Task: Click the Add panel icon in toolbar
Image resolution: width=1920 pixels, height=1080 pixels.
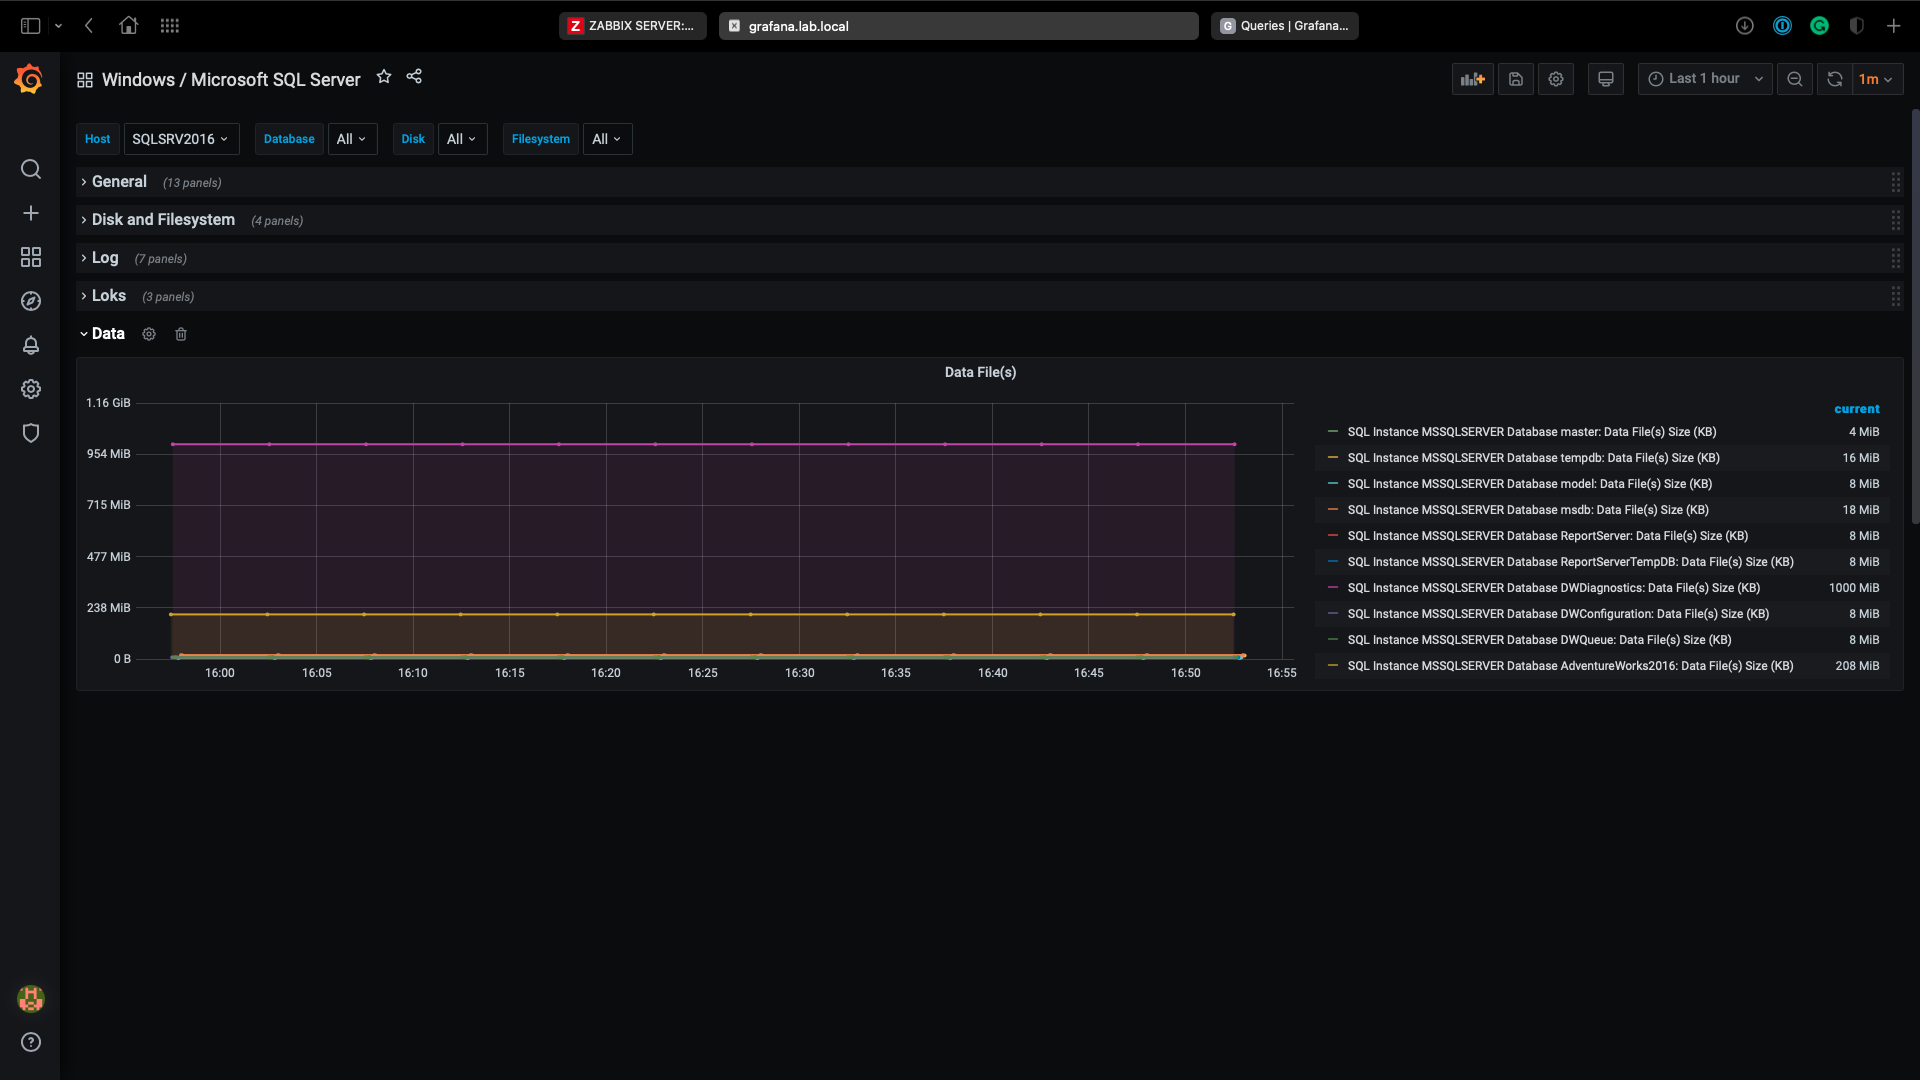Action: [x=1472, y=79]
